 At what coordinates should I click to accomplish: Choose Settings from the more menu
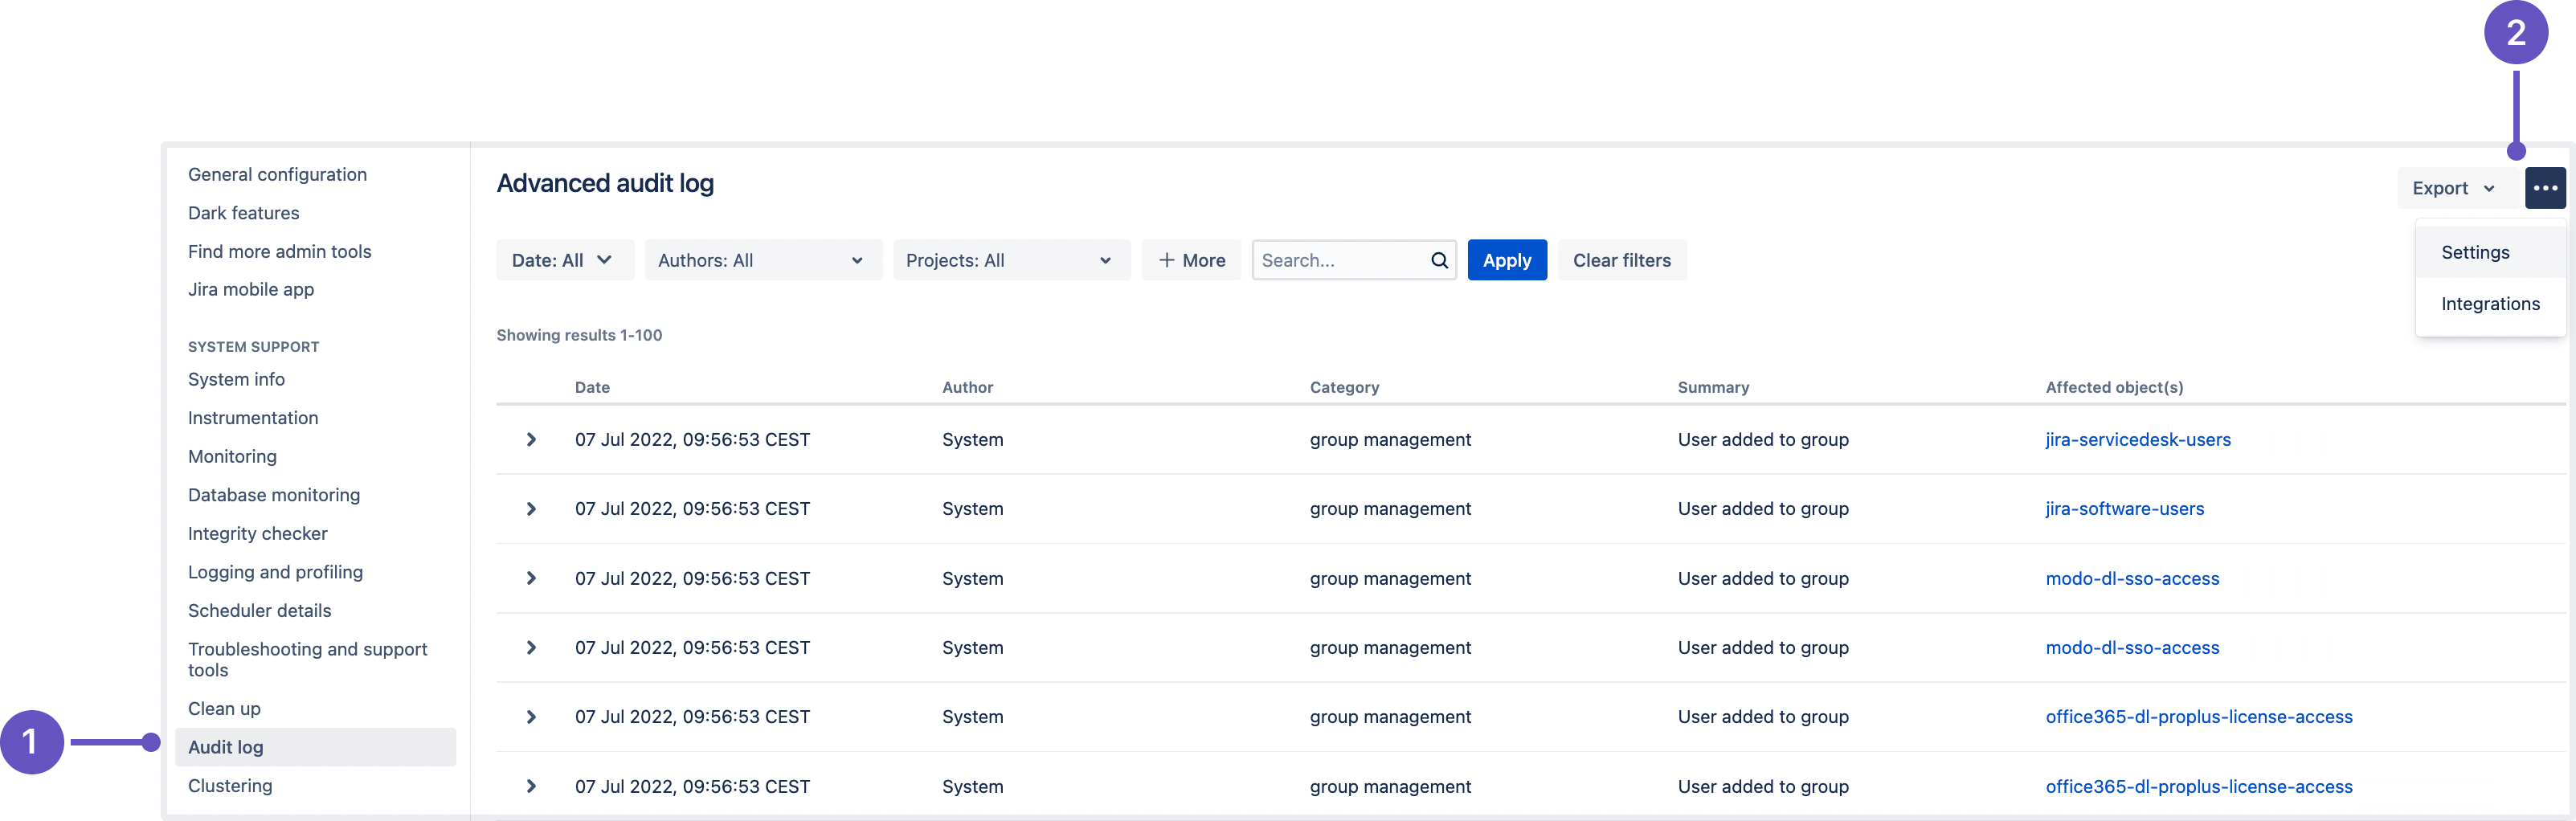[2475, 252]
